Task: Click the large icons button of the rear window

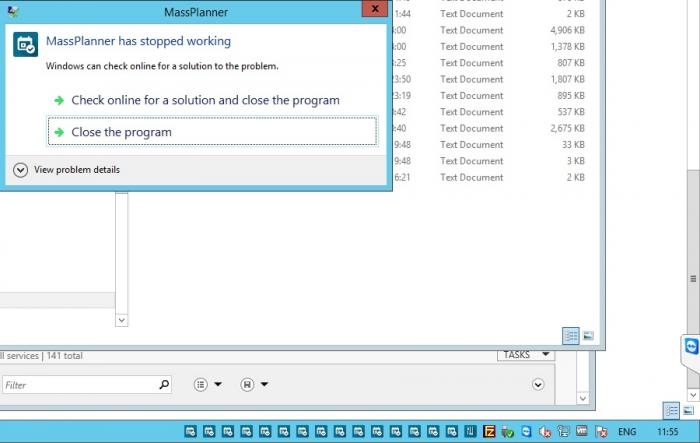Action: coord(689,411)
